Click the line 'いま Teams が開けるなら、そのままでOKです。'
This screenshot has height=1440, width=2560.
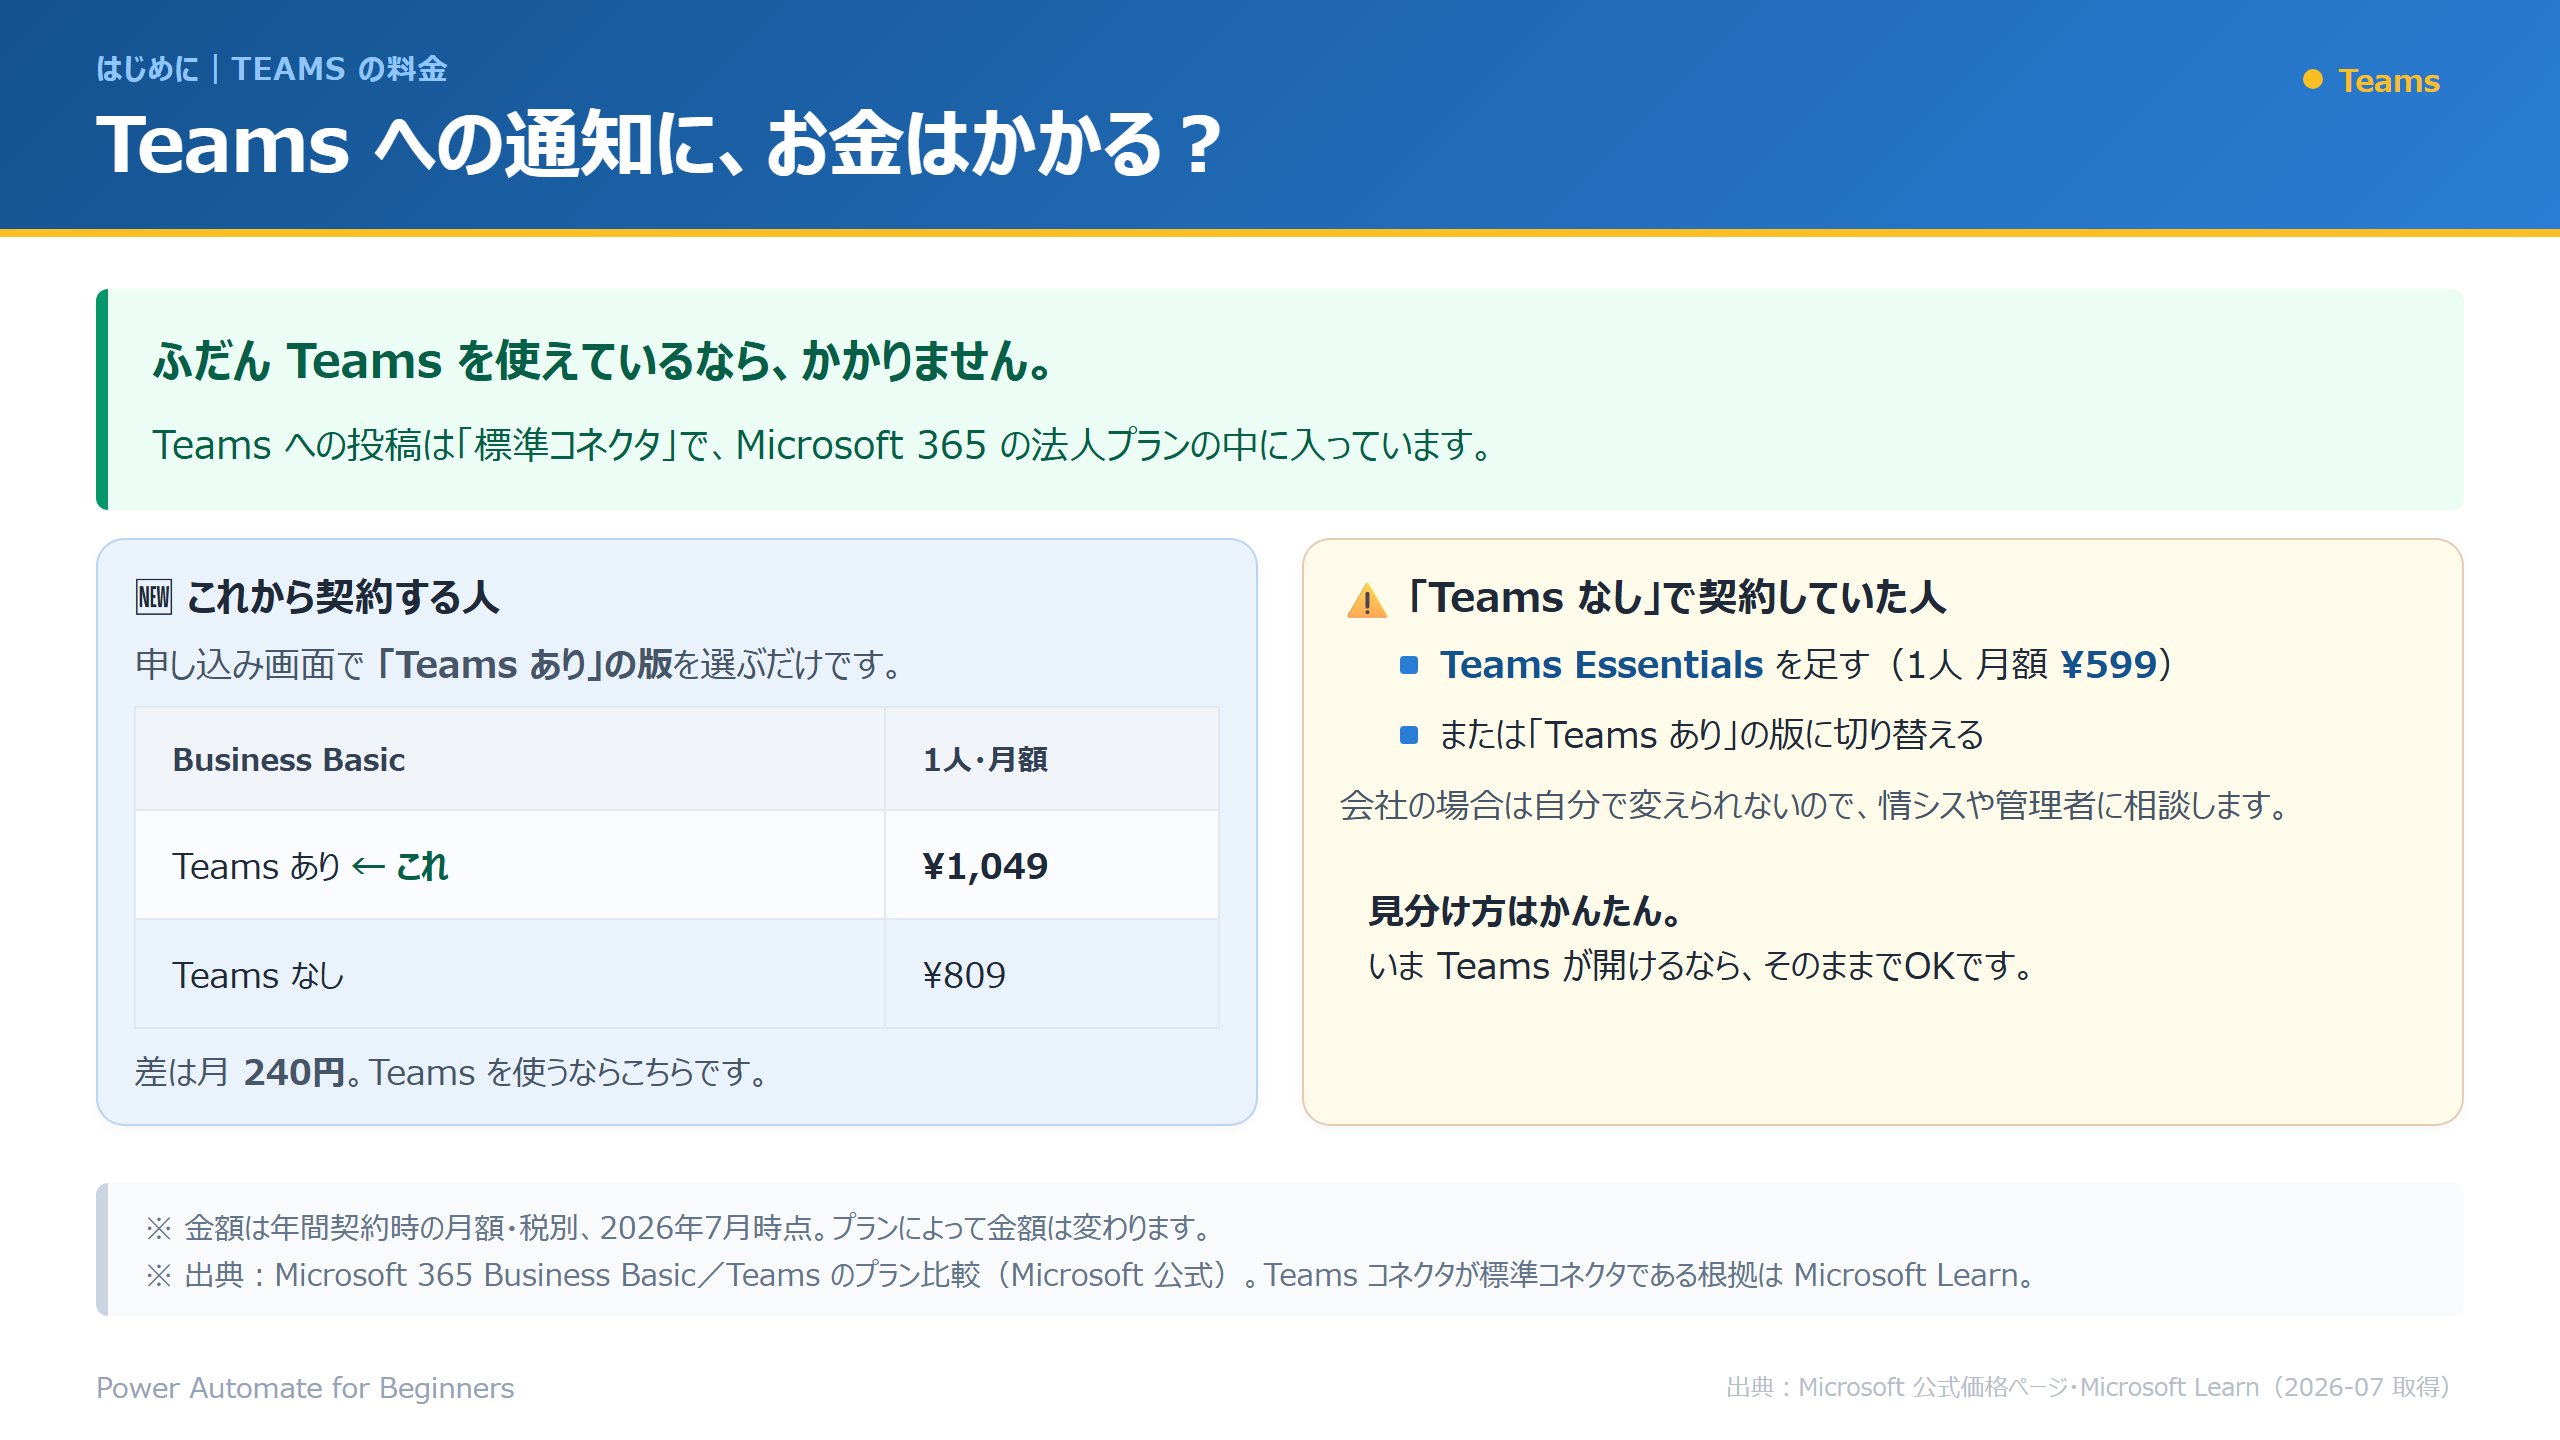[1700, 966]
